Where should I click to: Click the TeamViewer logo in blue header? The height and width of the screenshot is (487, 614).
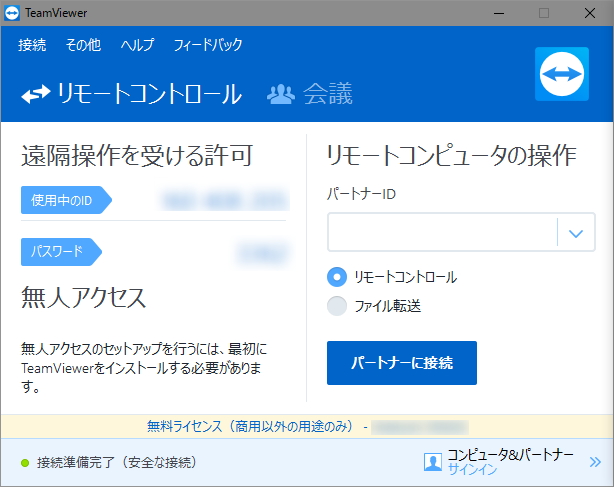(x=562, y=74)
